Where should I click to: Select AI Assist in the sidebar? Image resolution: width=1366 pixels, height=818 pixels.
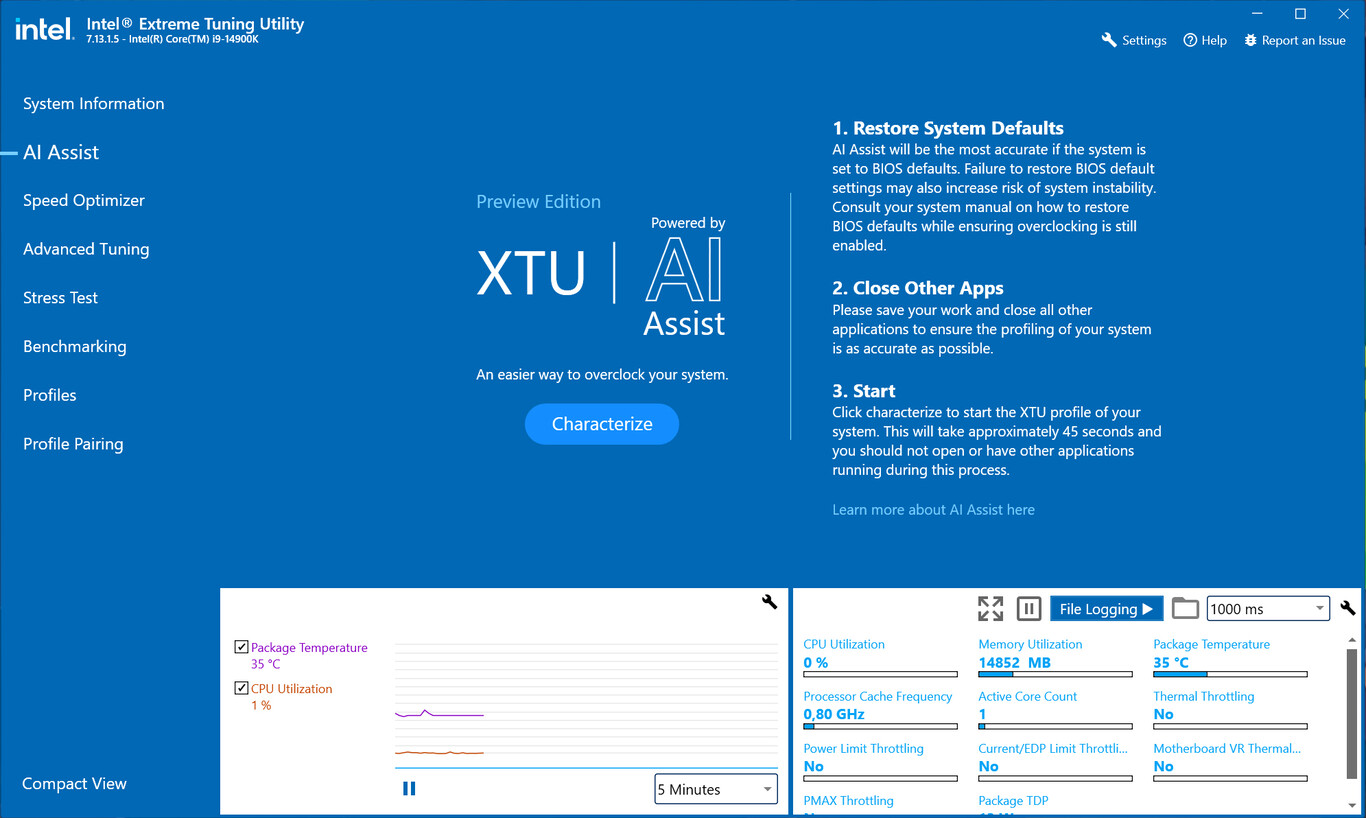(x=61, y=152)
